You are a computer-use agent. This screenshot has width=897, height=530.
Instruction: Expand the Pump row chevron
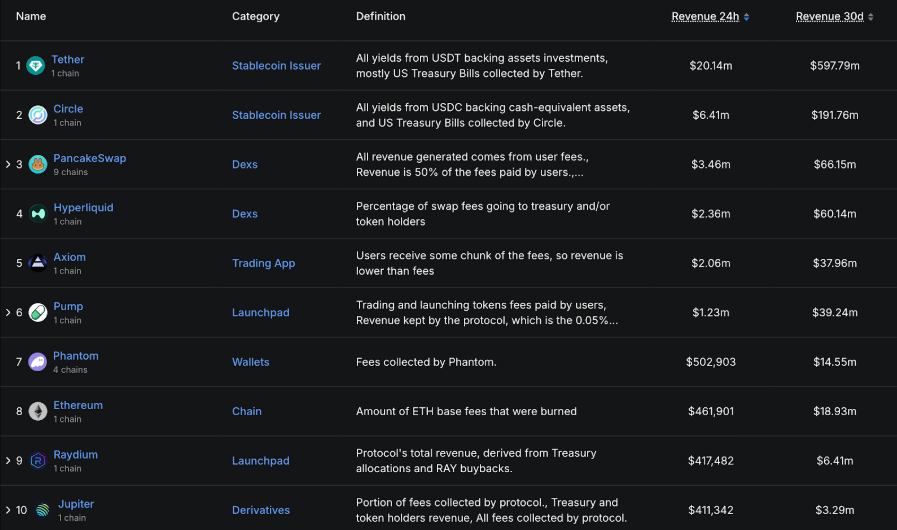click(8, 312)
